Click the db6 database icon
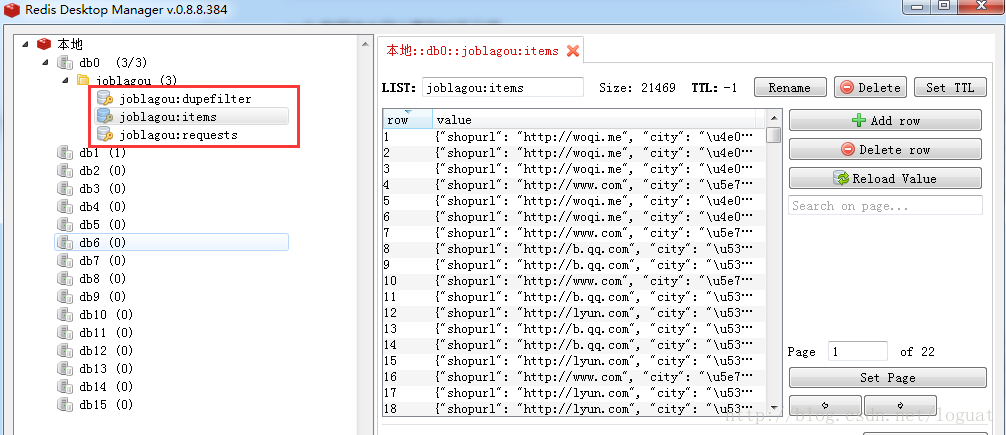The image size is (1006, 435). [x=64, y=243]
